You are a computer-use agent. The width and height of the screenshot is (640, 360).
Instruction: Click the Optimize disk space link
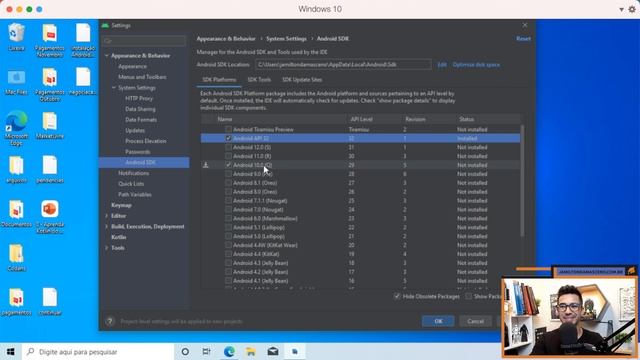click(476, 64)
